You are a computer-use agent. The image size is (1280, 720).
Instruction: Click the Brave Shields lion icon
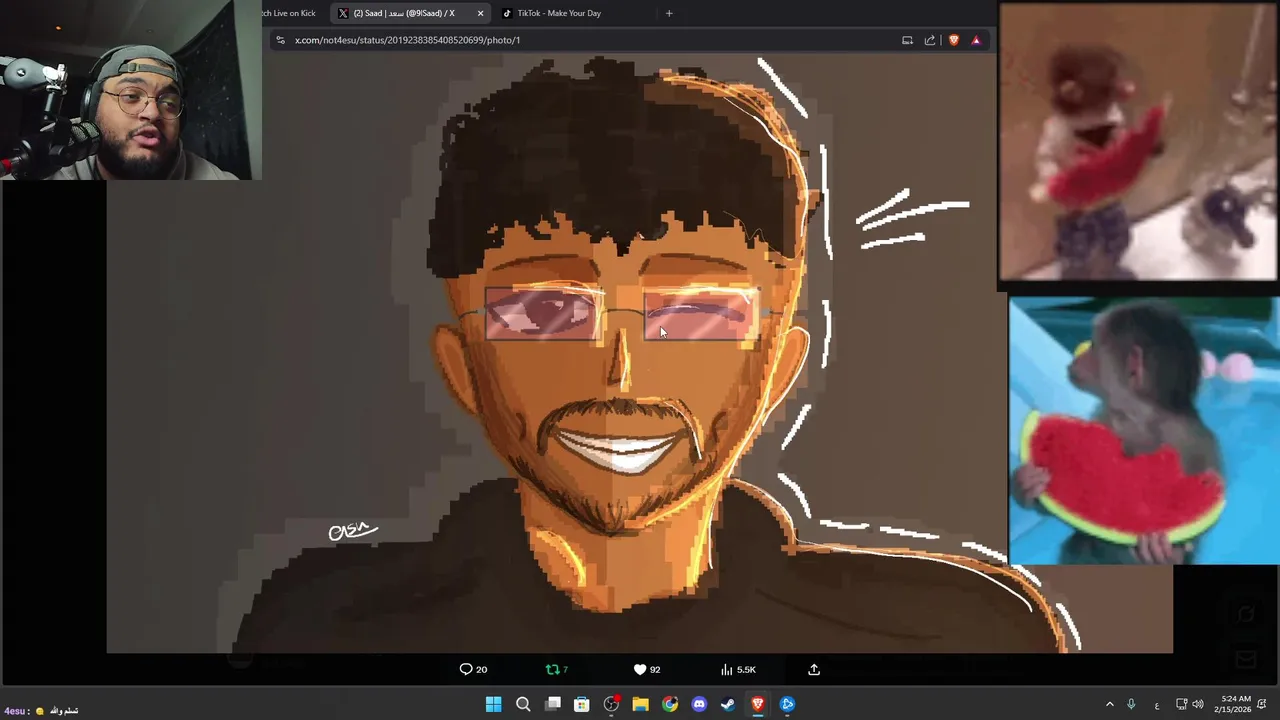(x=954, y=40)
